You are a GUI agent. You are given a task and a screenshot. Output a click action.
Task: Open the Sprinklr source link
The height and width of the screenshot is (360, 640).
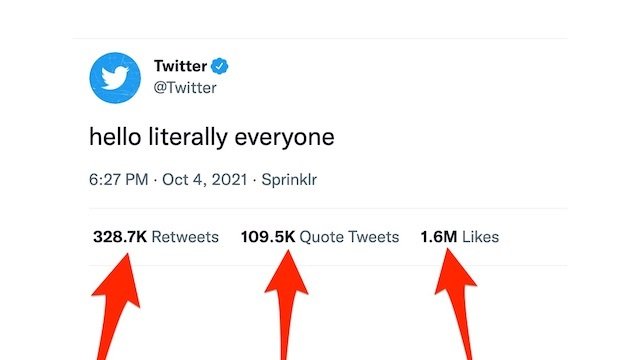tap(289, 180)
